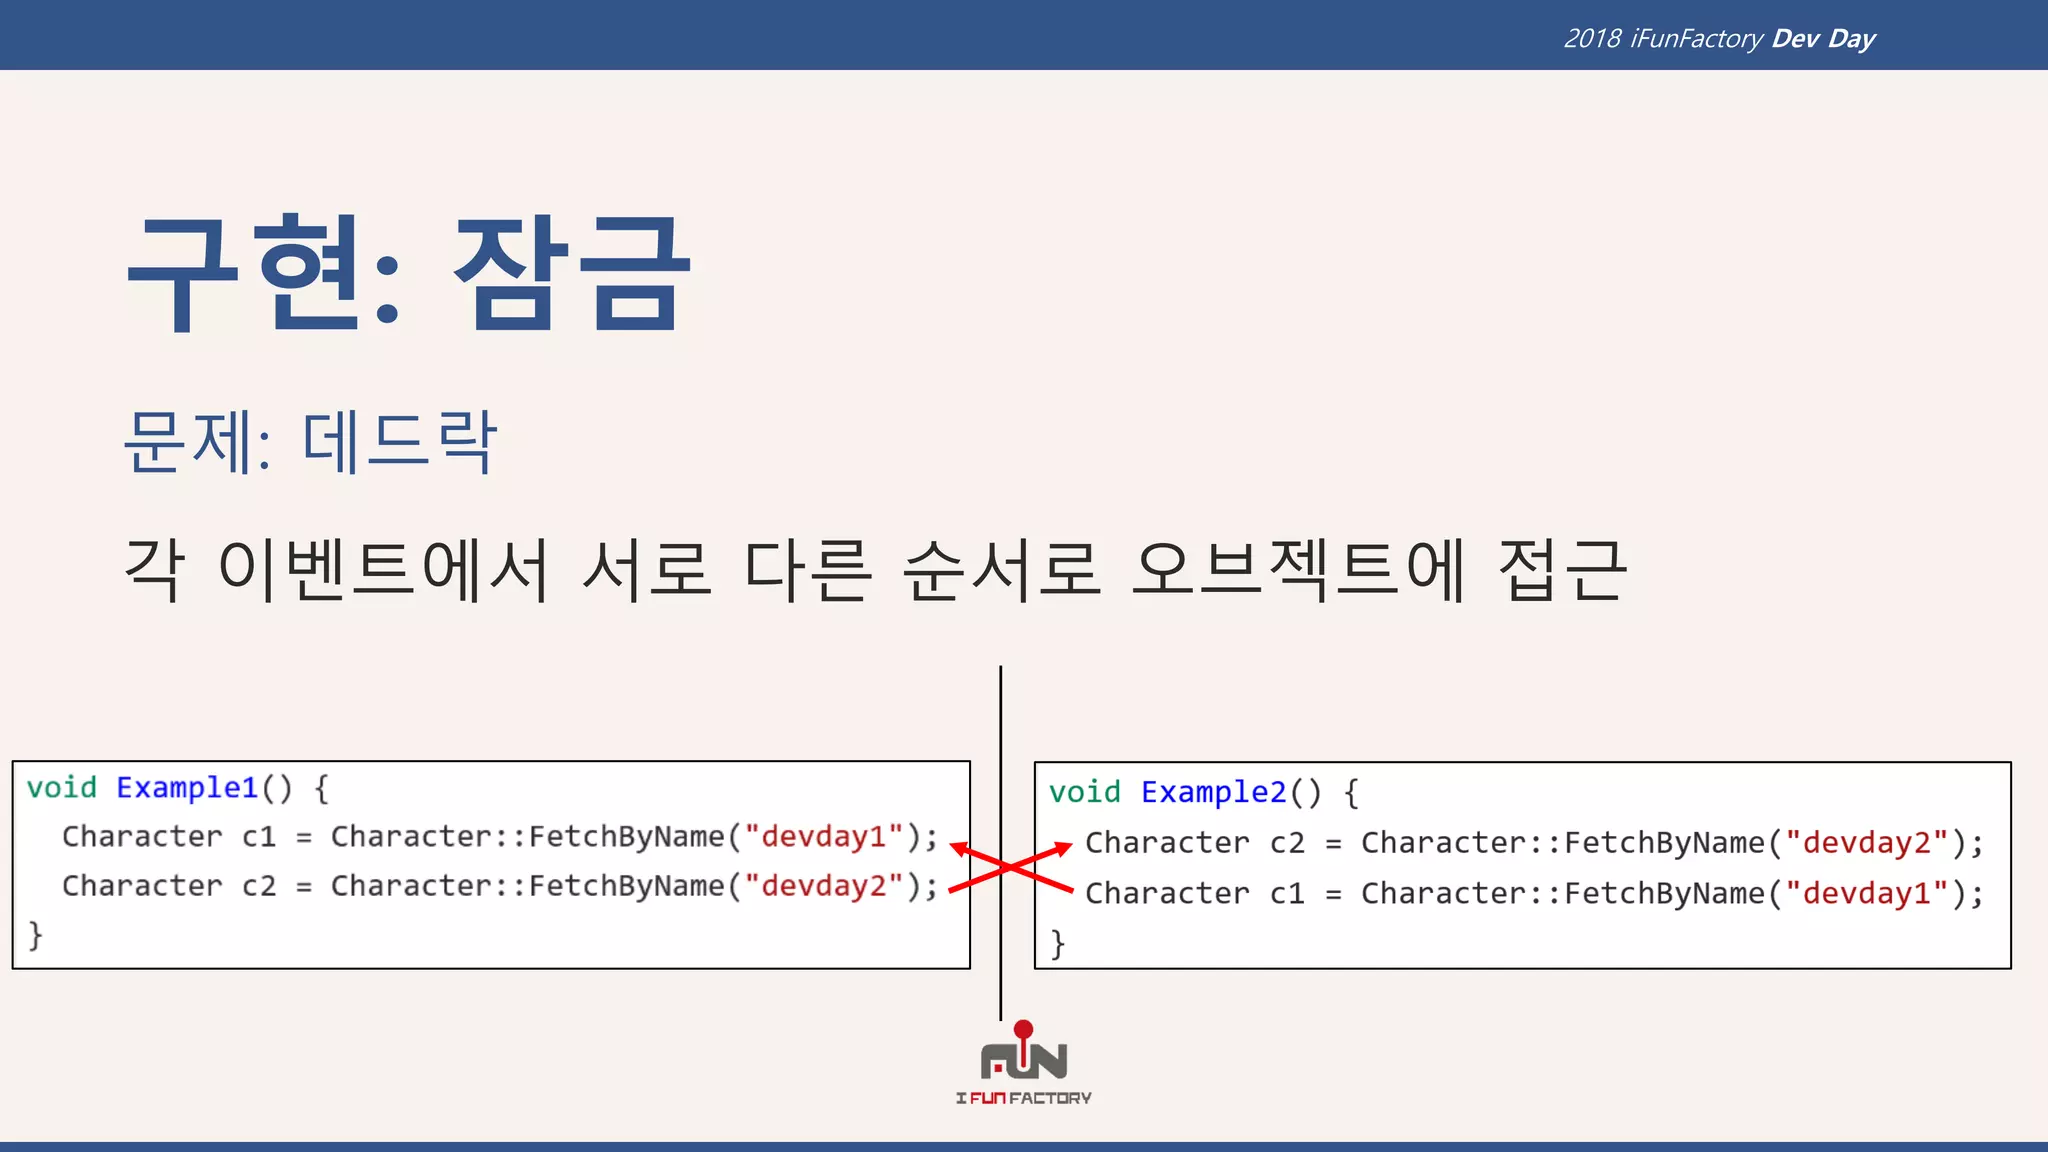Click the subtitle '문제: 데드락'

310,441
